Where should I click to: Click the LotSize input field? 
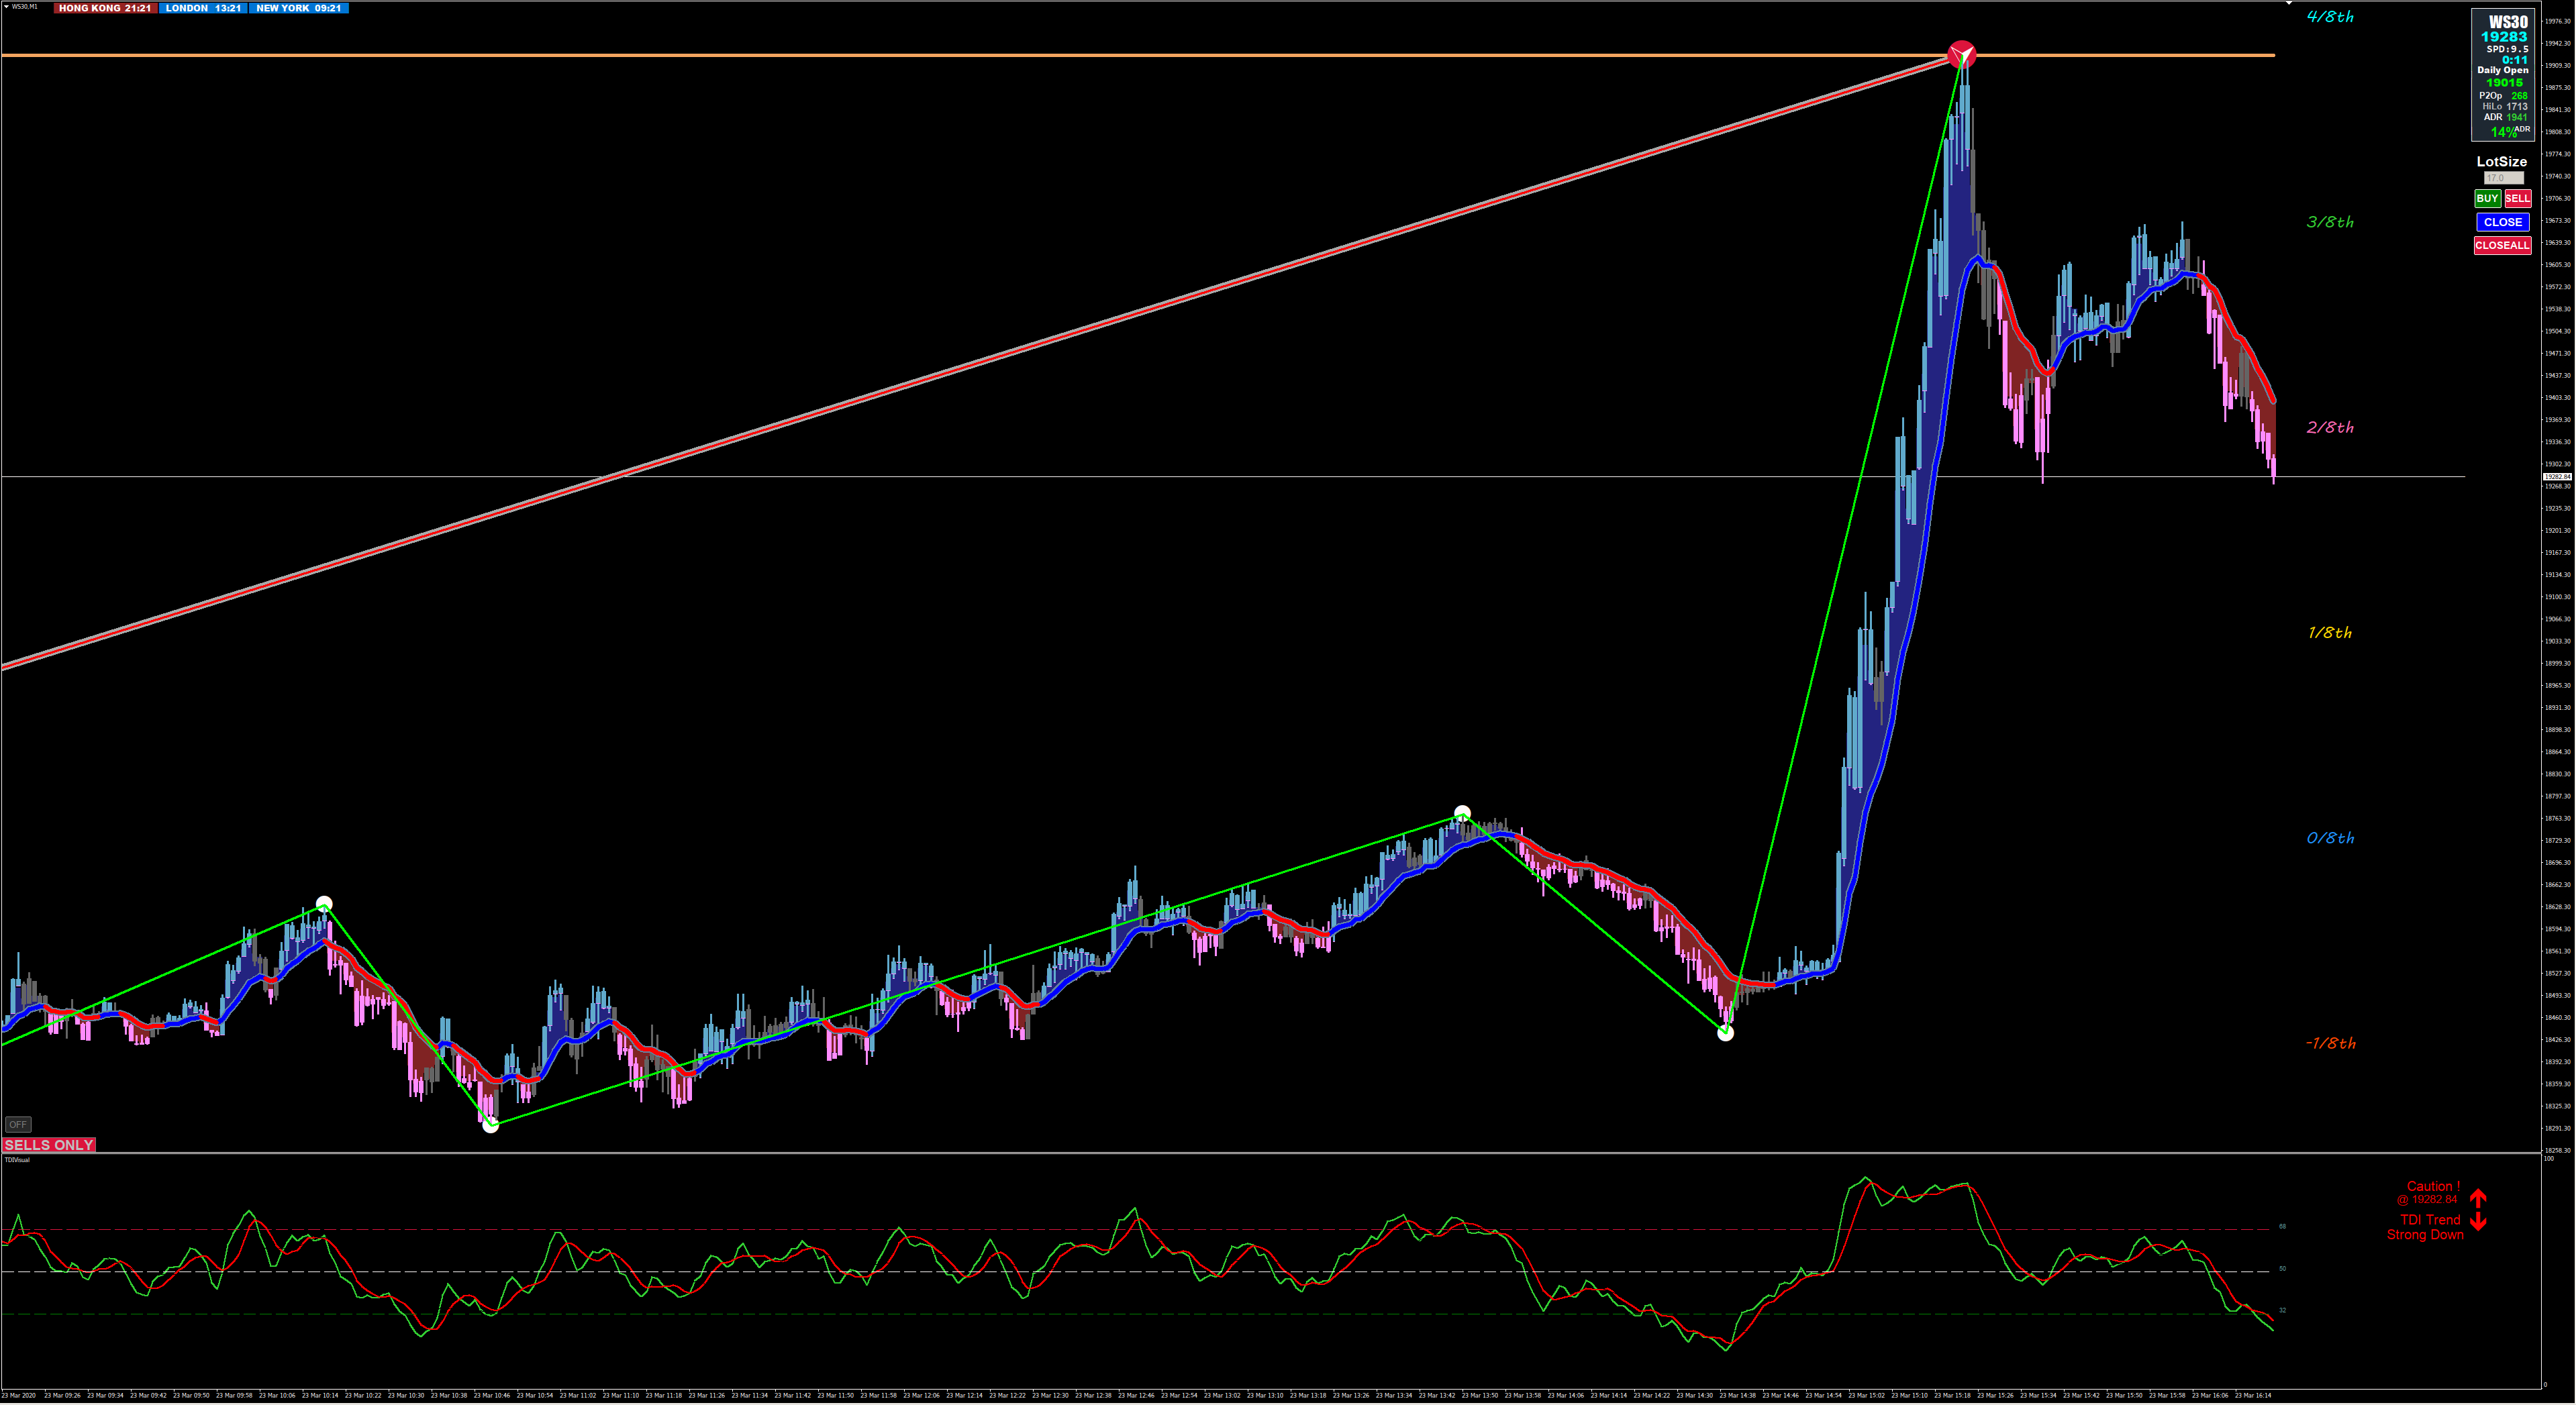pyautogui.click(x=2503, y=178)
